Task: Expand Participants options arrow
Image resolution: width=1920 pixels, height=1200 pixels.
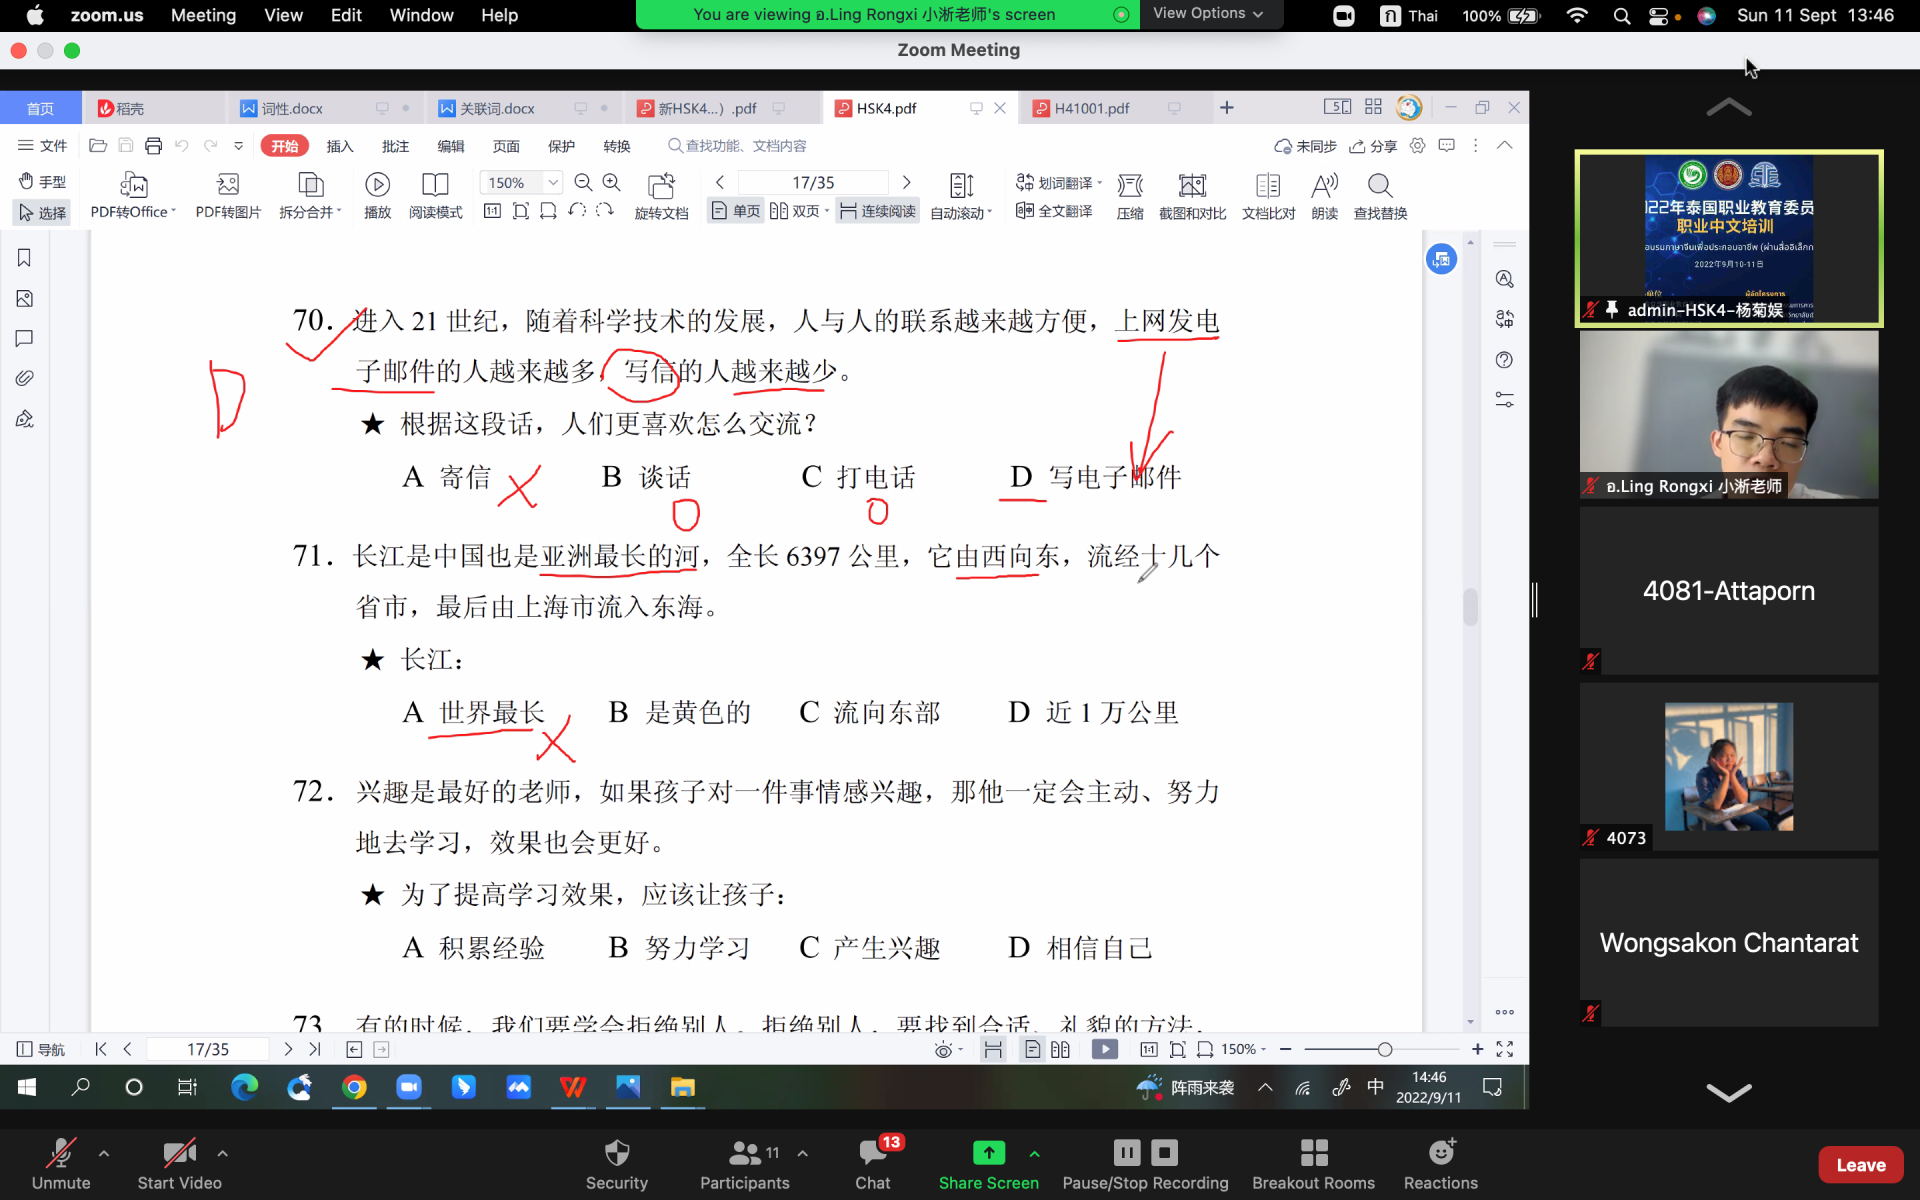Action: point(803,1153)
